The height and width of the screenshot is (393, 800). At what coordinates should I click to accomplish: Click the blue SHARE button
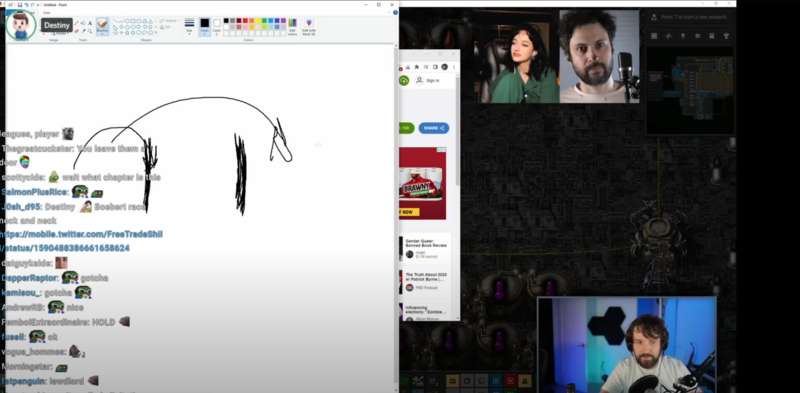tap(434, 128)
